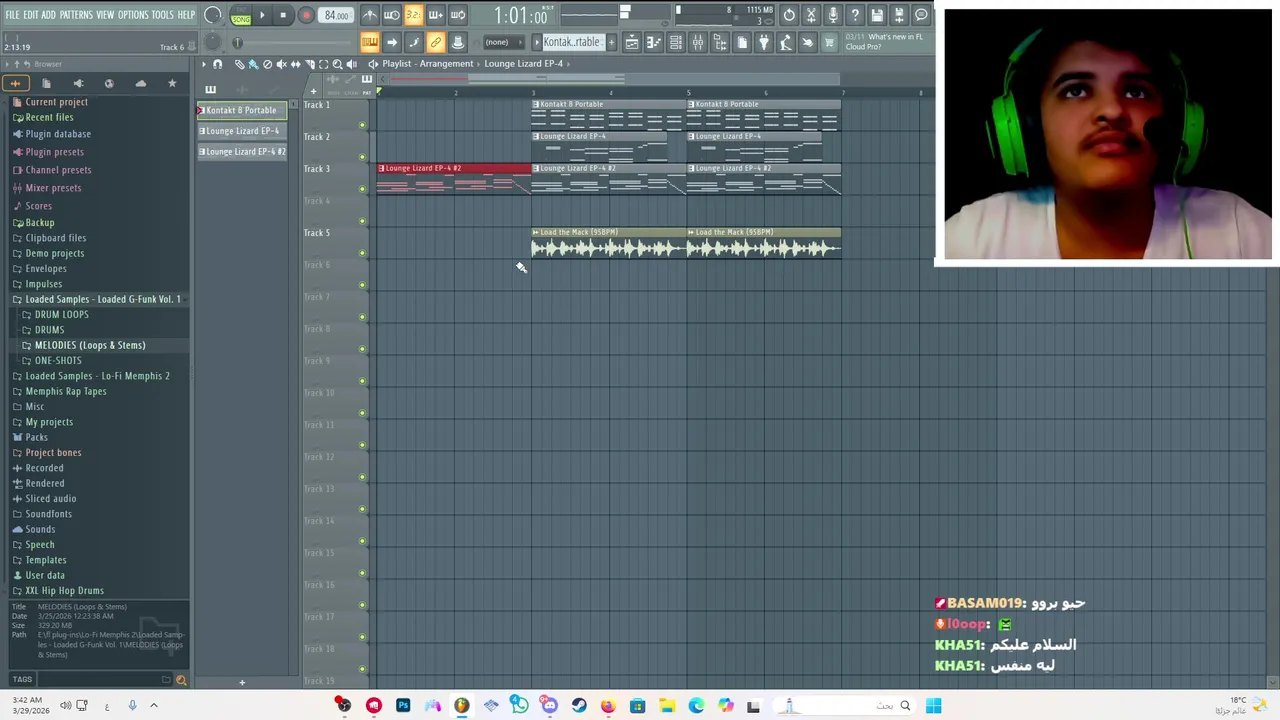Select the Slice tool in playlist
Viewport: 1280px width, 720px height.
coord(309,64)
